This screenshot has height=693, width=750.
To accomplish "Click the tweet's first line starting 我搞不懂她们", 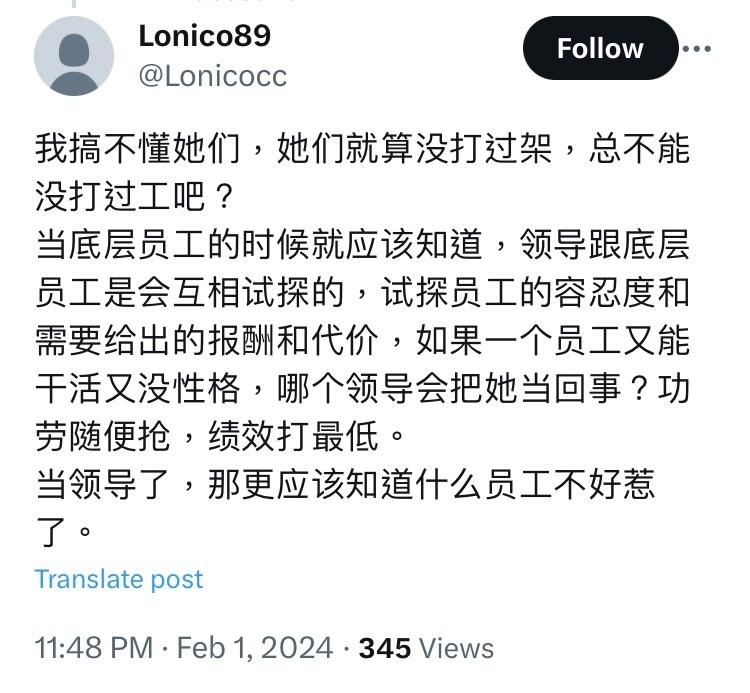I will [x=362, y=149].
